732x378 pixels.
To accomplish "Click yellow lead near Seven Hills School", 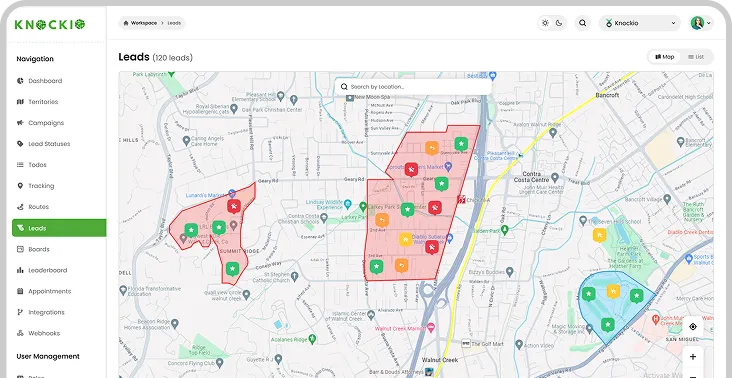I will [599, 235].
